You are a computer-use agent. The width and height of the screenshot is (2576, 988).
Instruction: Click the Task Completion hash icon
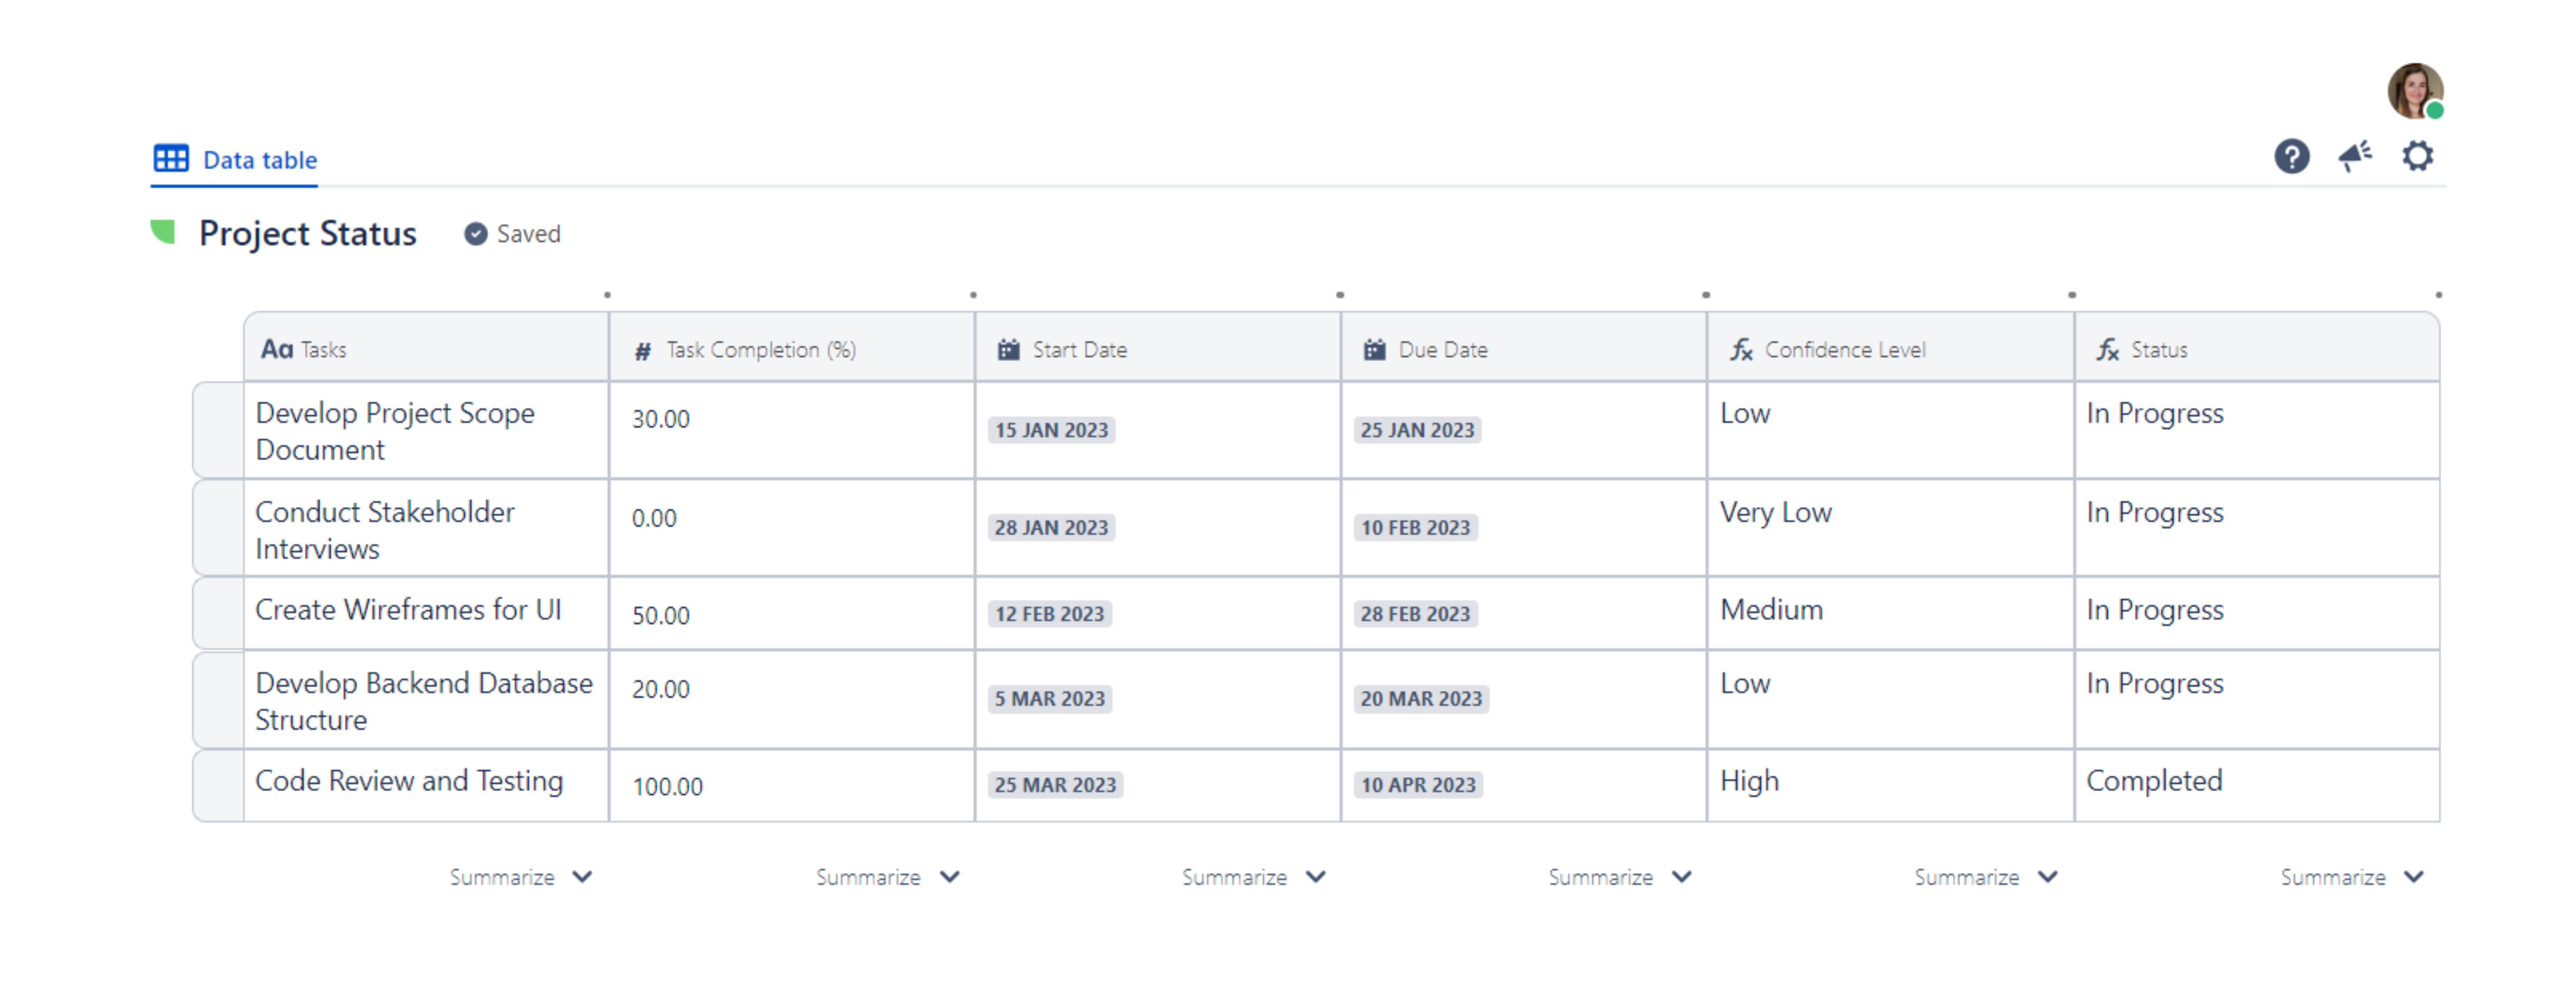pyautogui.click(x=643, y=351)
